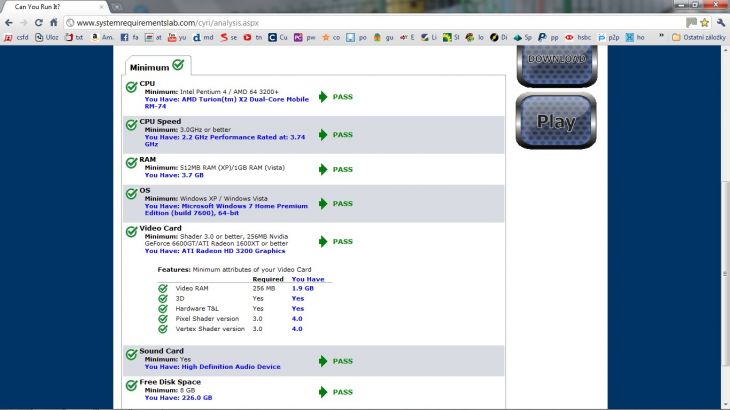Viewport: 730px width, 410px height.
Task: Open a new browser tab
Action: pyautogui.click(x=116, y=7)
